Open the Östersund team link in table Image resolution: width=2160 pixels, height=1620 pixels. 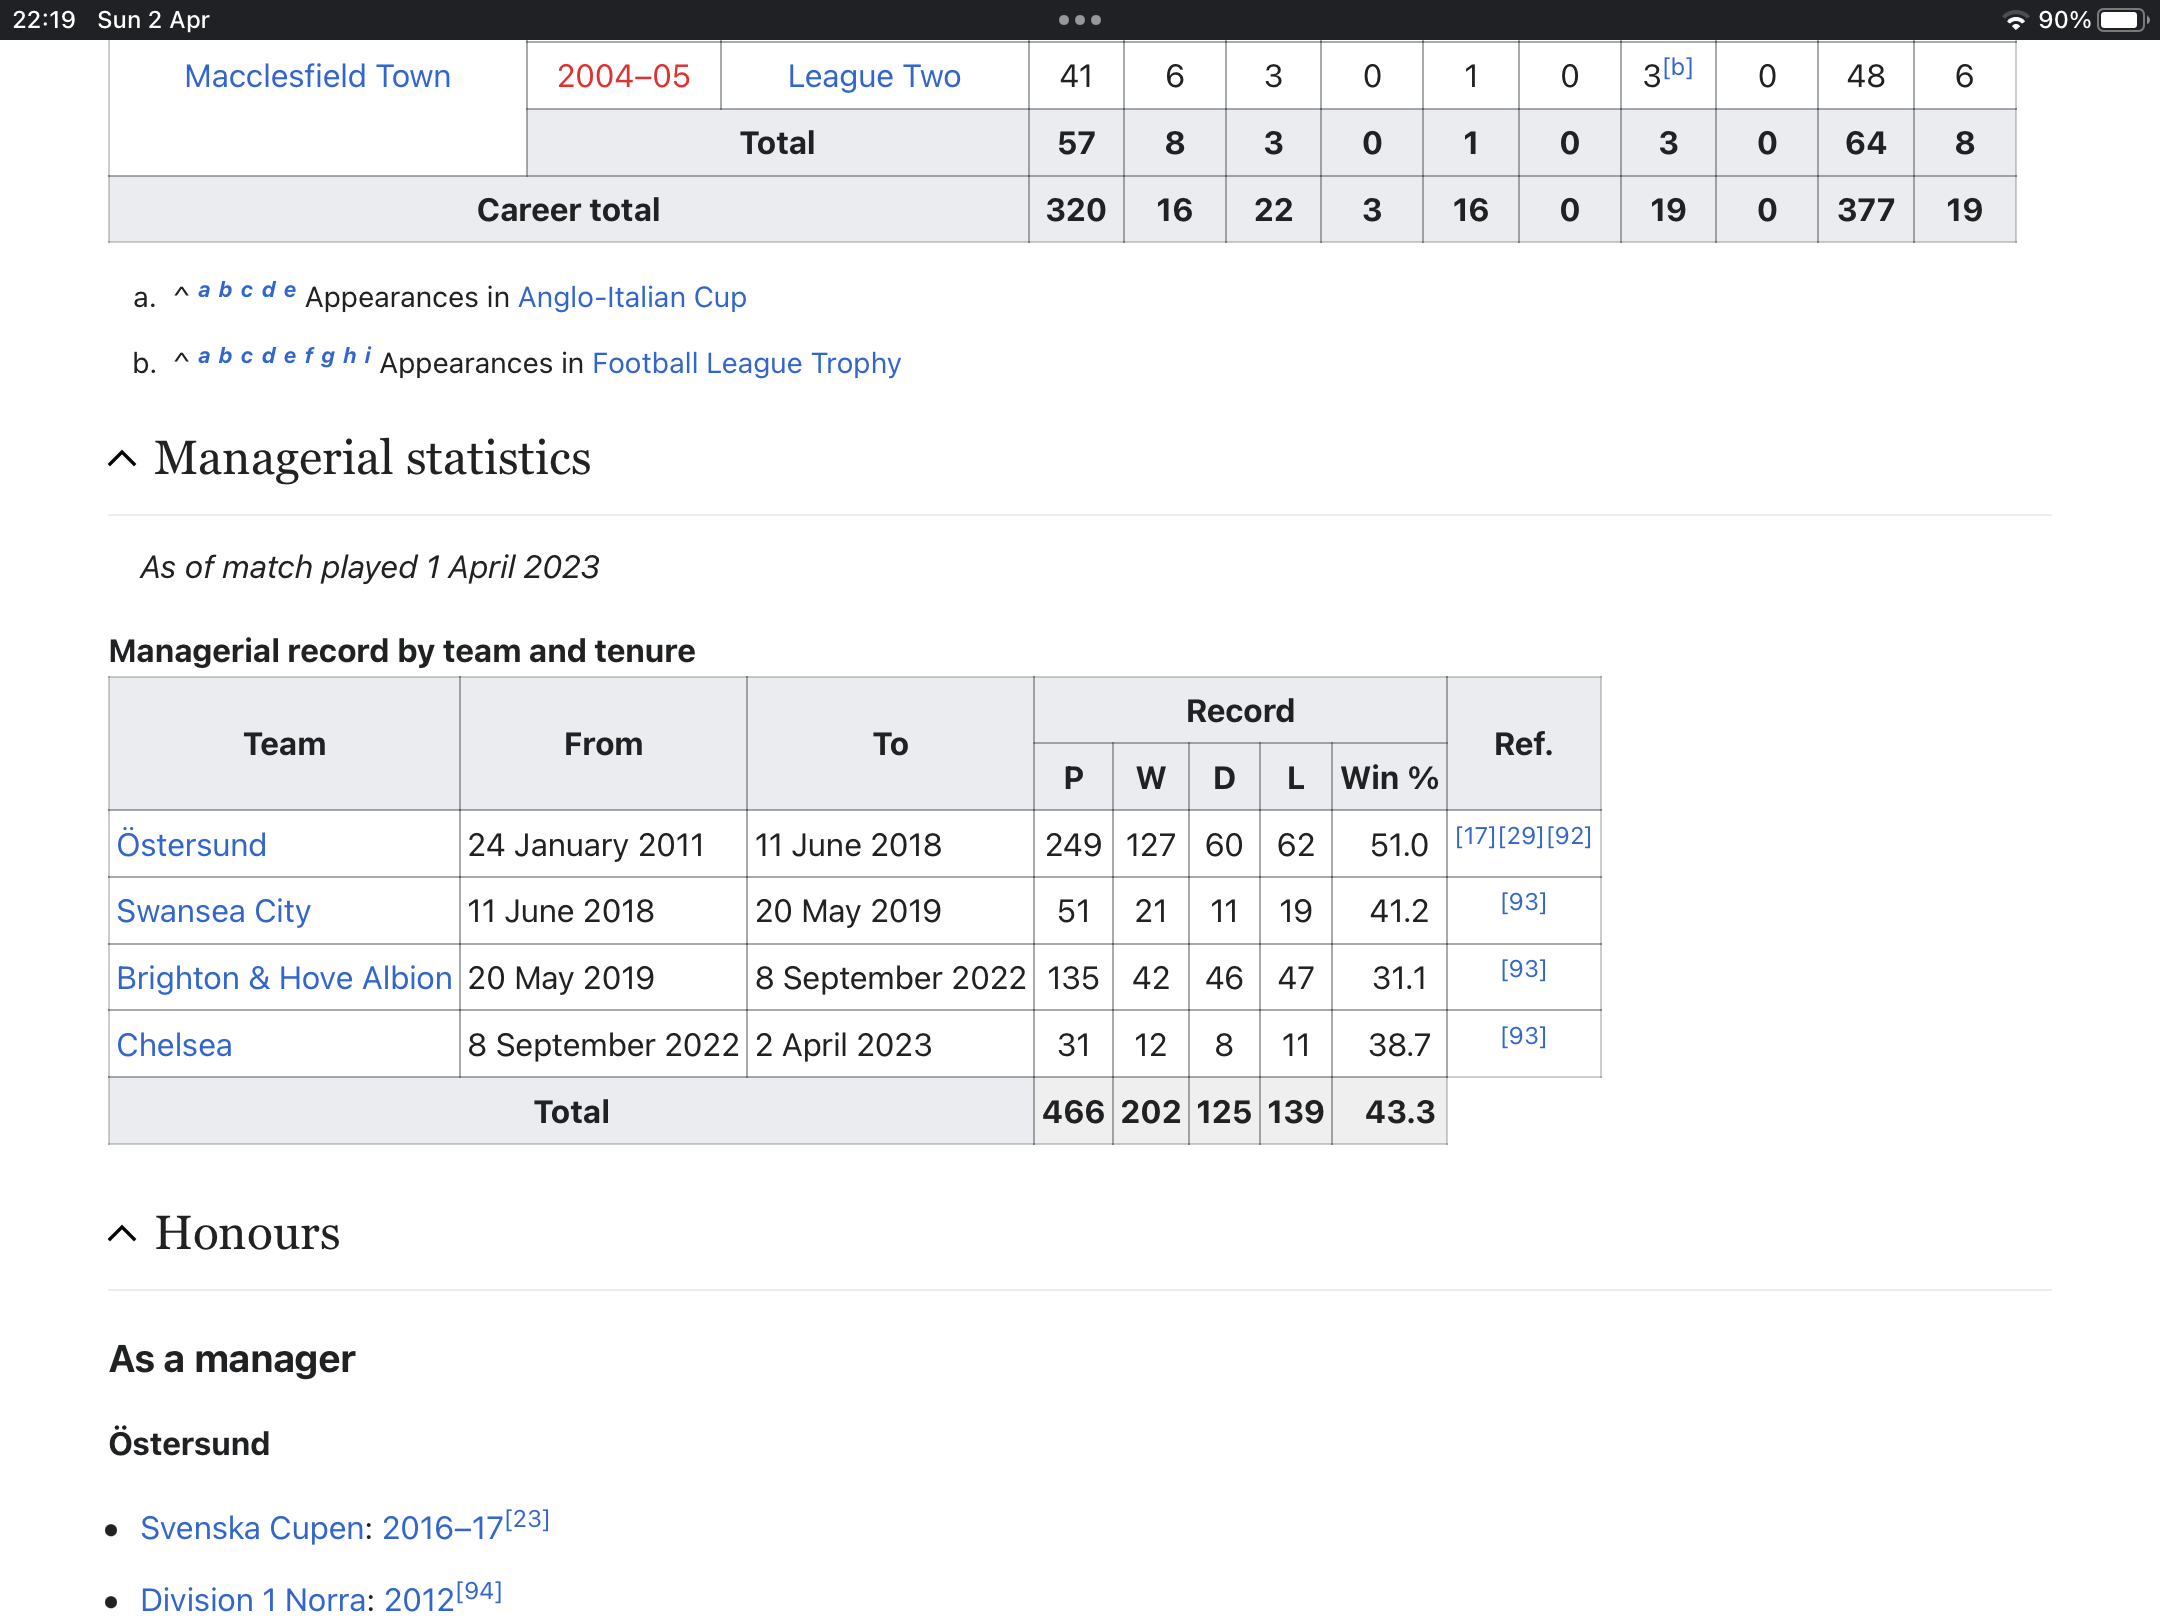[x=191, y=845]
